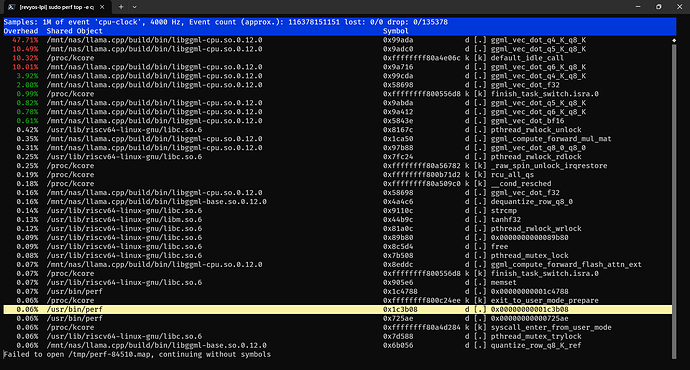Select the 2.00% ggml_vec_dot_f32 row
This screenshot has width=690, height=370.
338,85
